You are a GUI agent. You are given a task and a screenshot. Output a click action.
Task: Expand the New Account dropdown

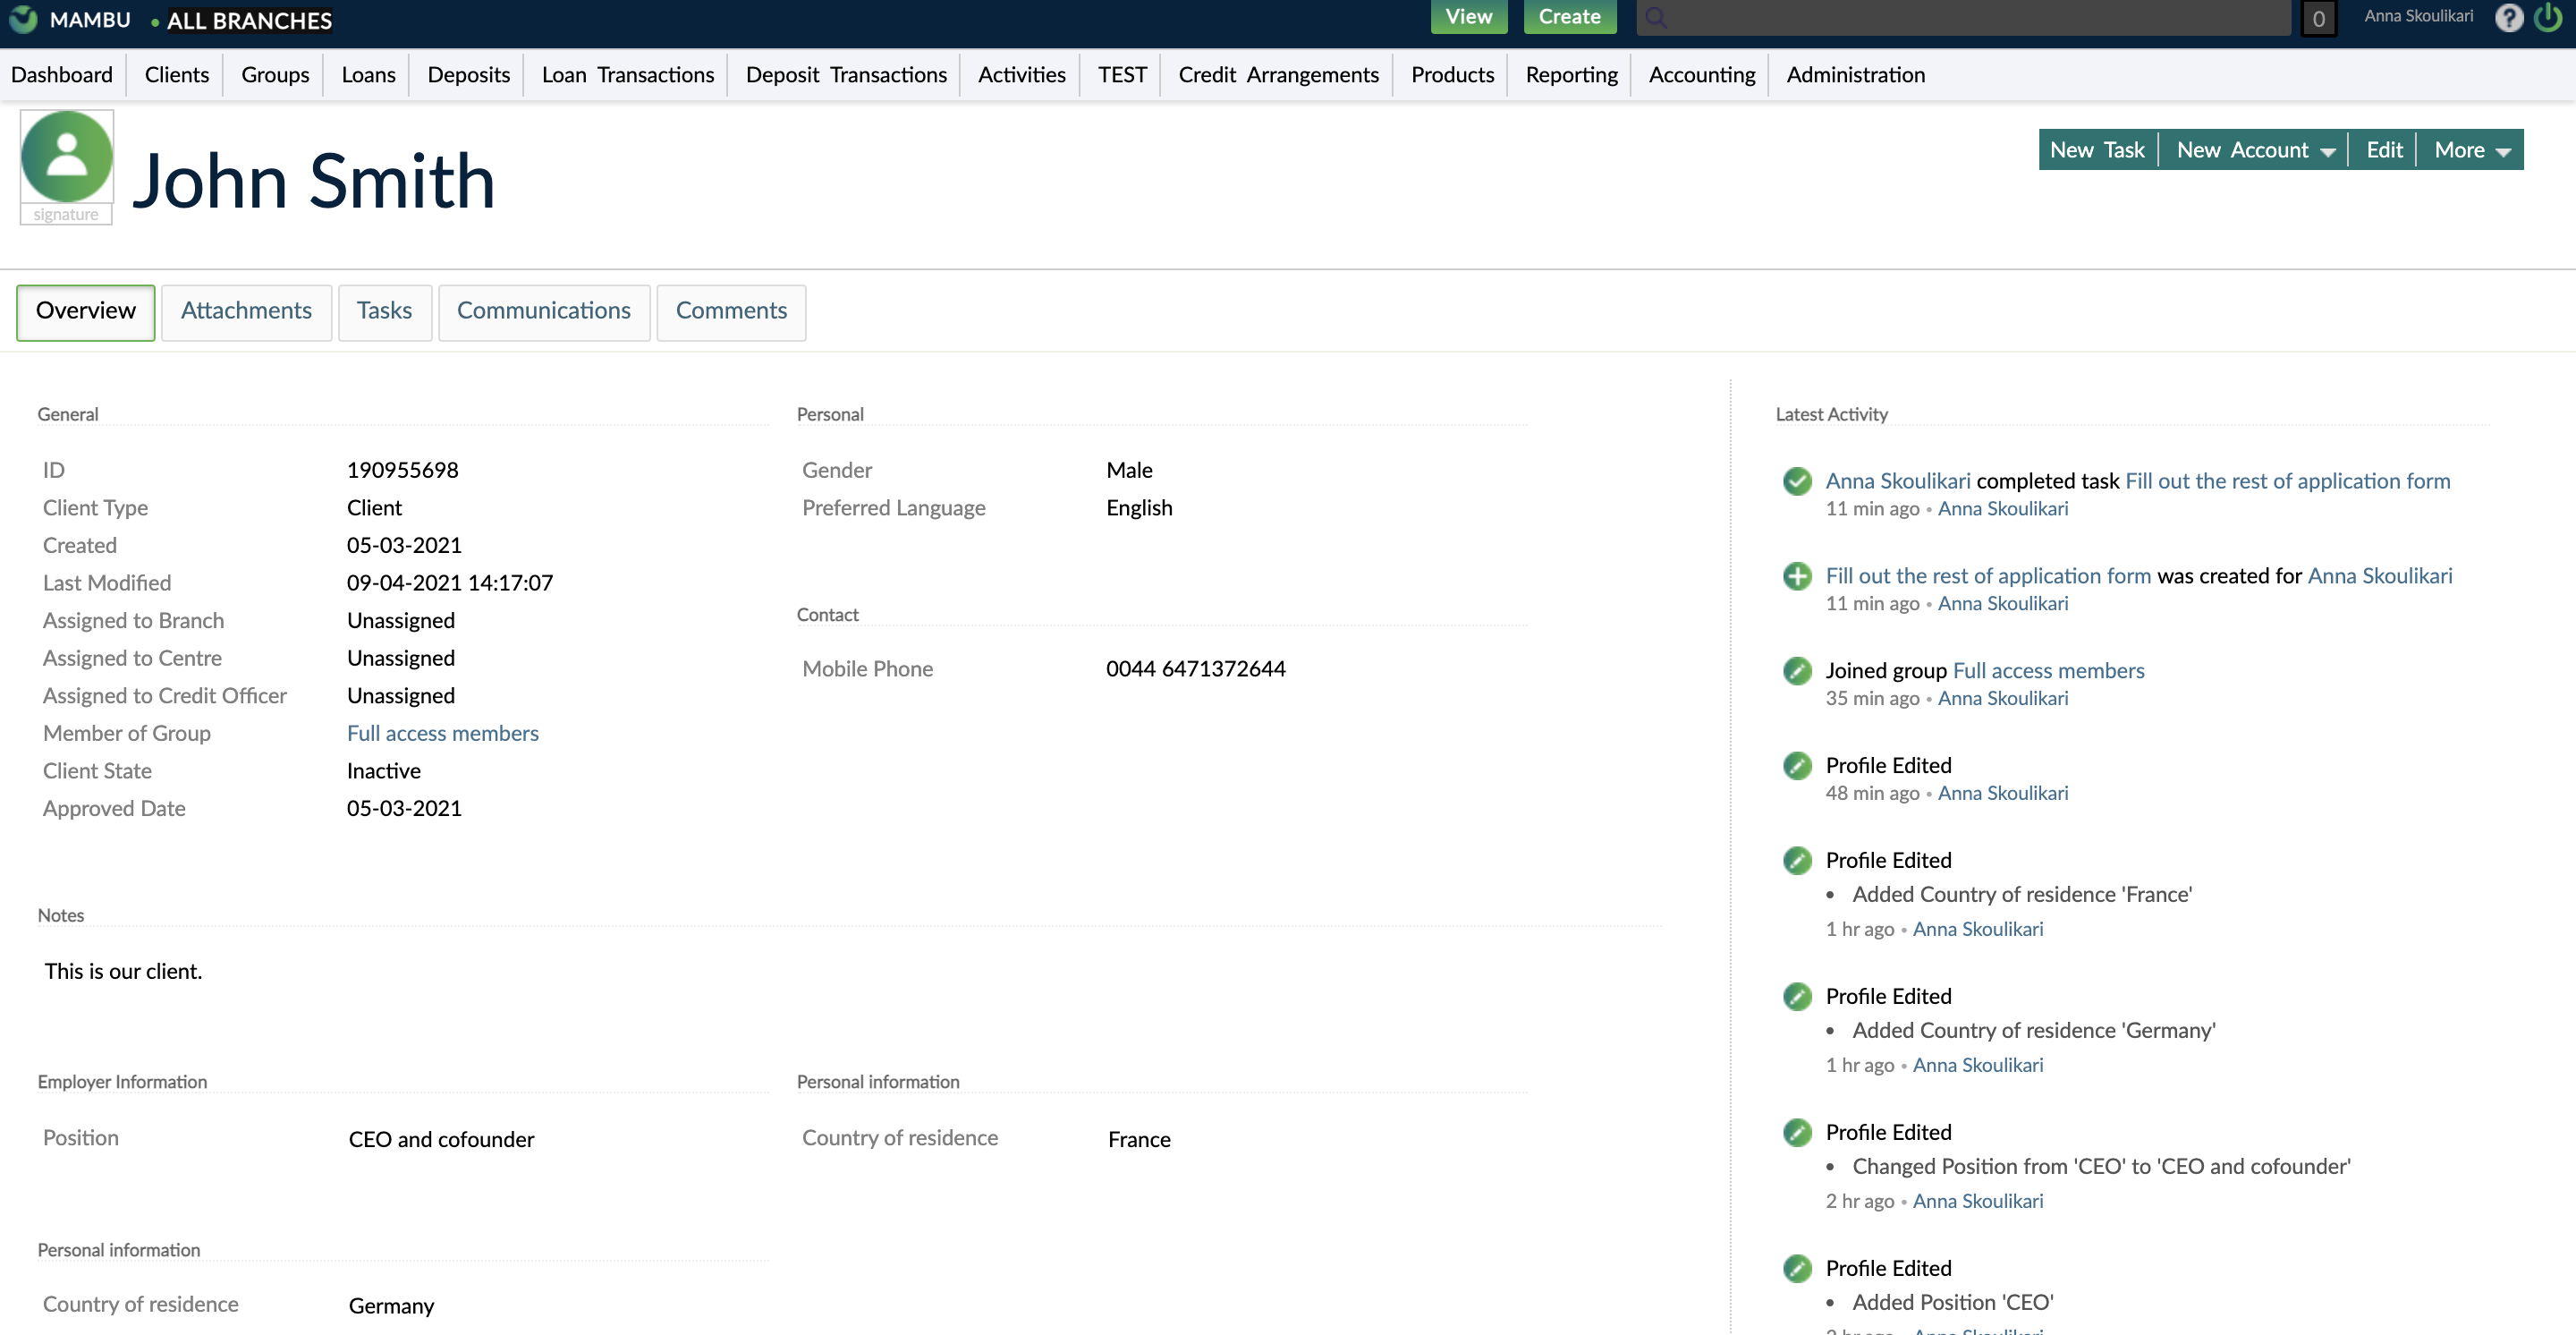(x=2254, y=150)
